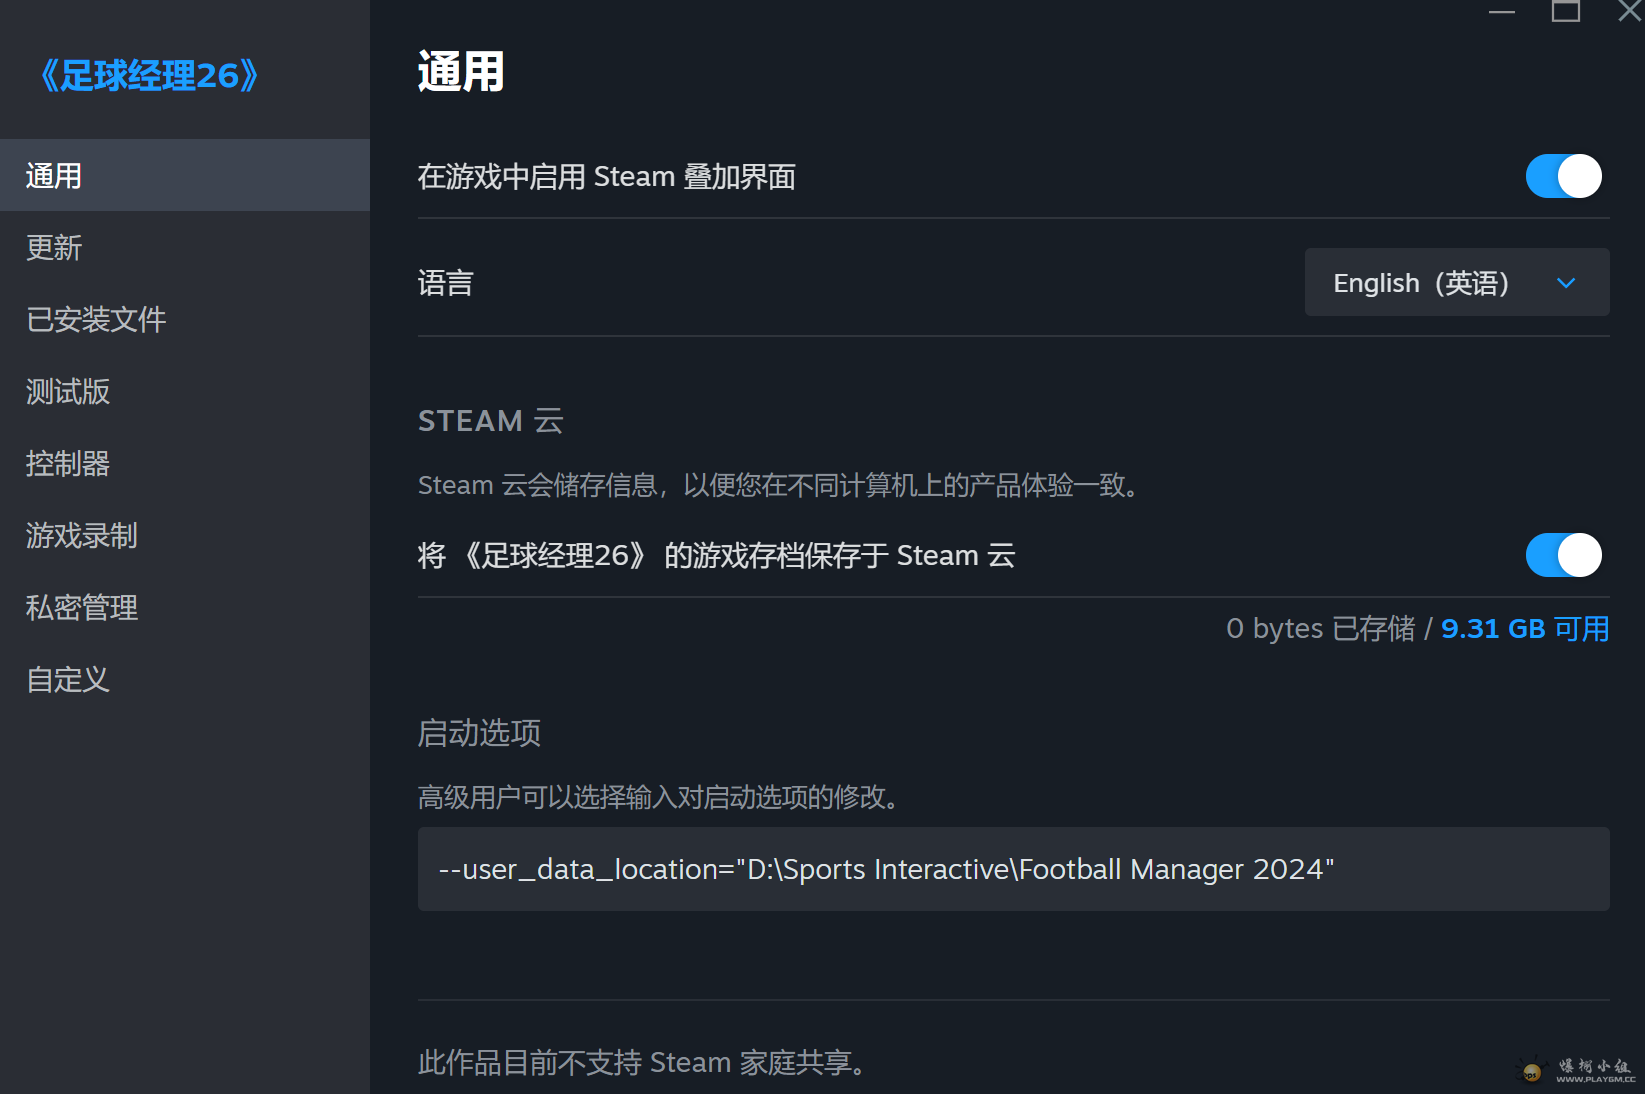Click the Steam 家庭共享 notice text
This screenshot has height=1094, width=1645.
(642, 1062)
